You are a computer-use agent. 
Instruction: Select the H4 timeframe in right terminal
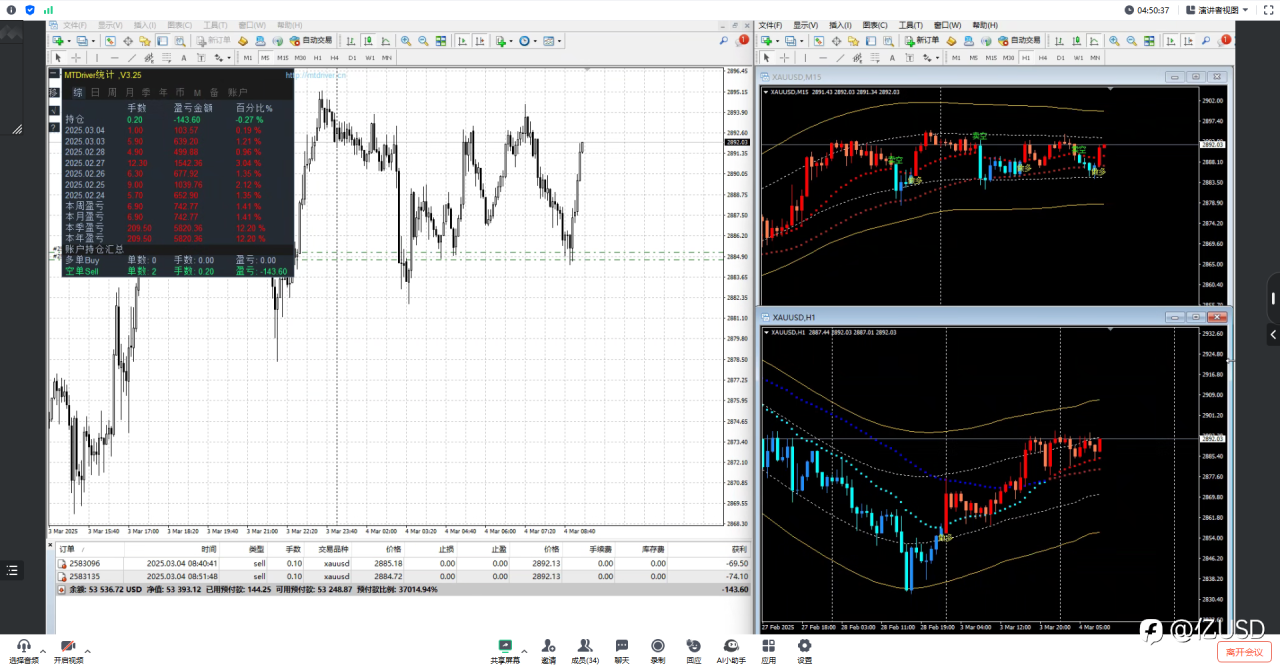1043,58
